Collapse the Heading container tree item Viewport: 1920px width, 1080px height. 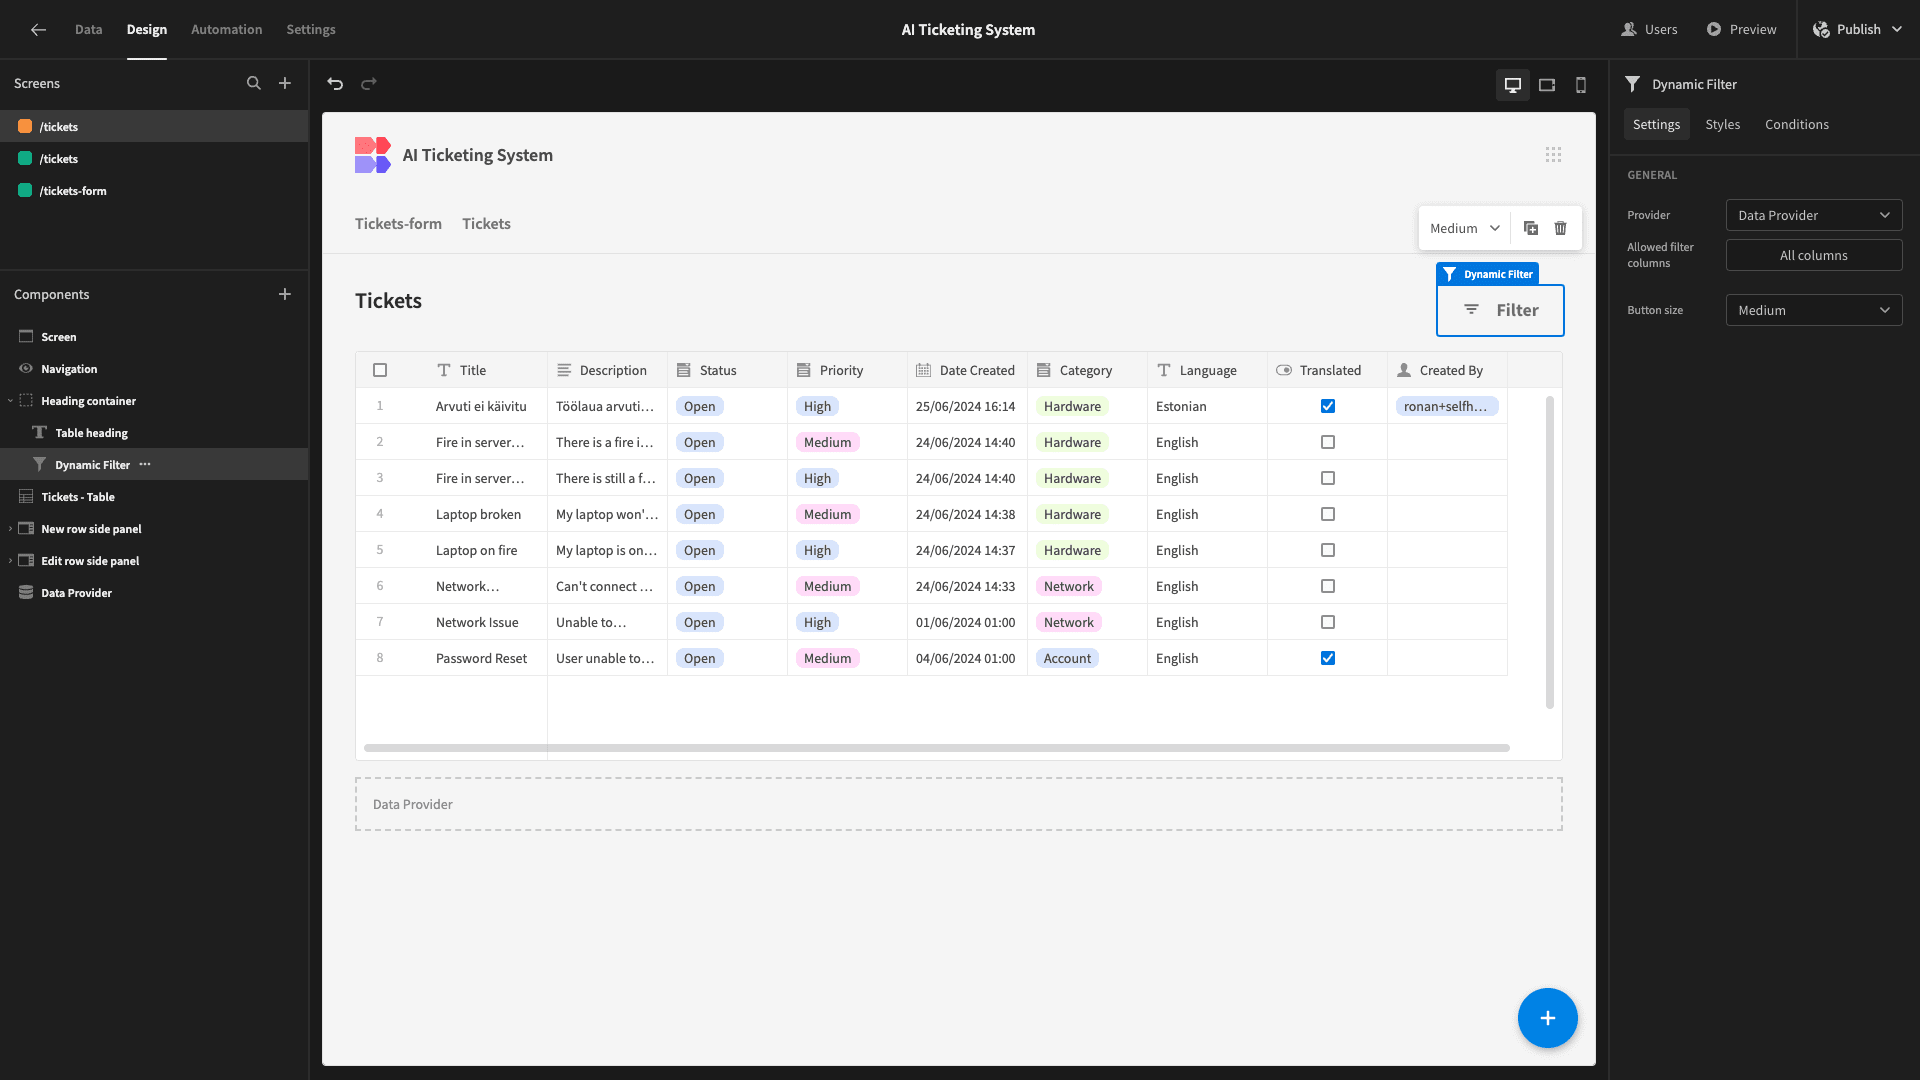(10, 401)
